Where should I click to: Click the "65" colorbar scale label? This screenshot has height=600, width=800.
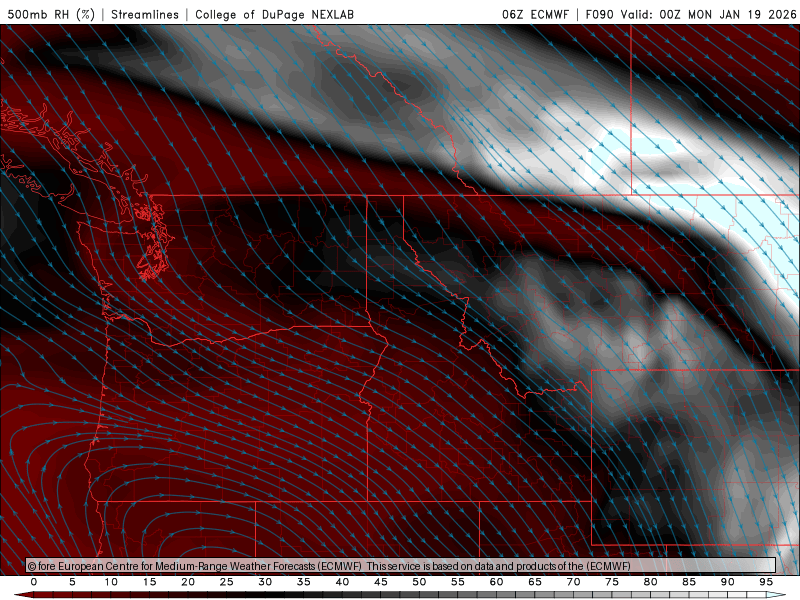535,582
